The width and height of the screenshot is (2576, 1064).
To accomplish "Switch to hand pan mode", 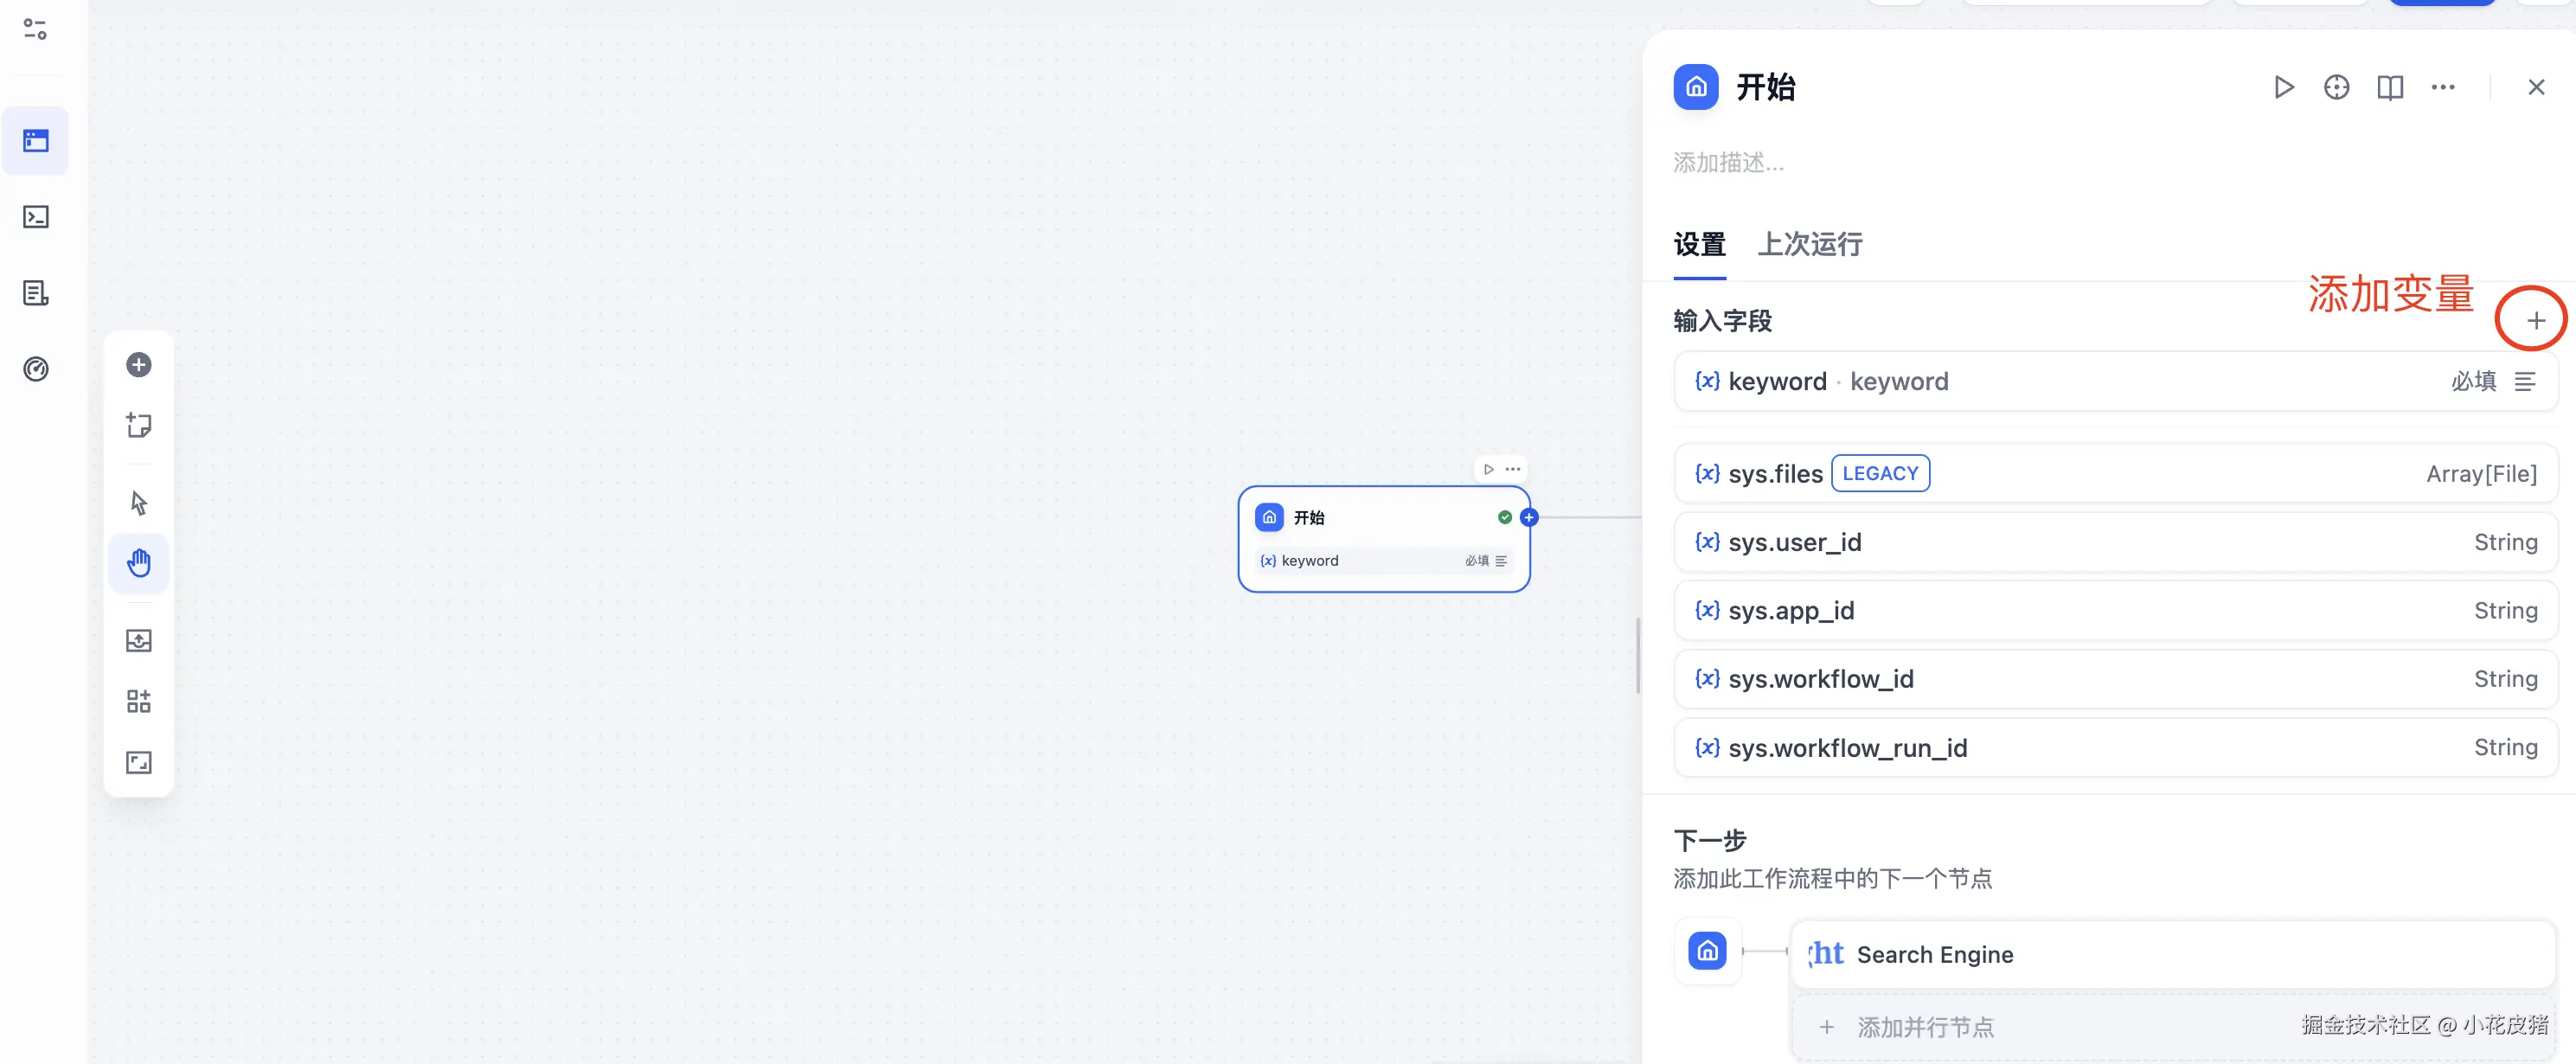I will point(139,564).
